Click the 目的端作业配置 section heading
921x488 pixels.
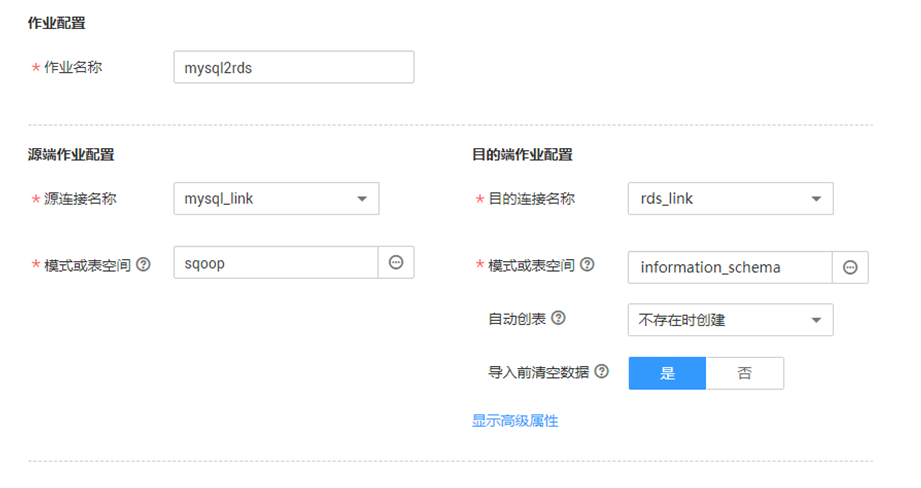coord(522,154)
